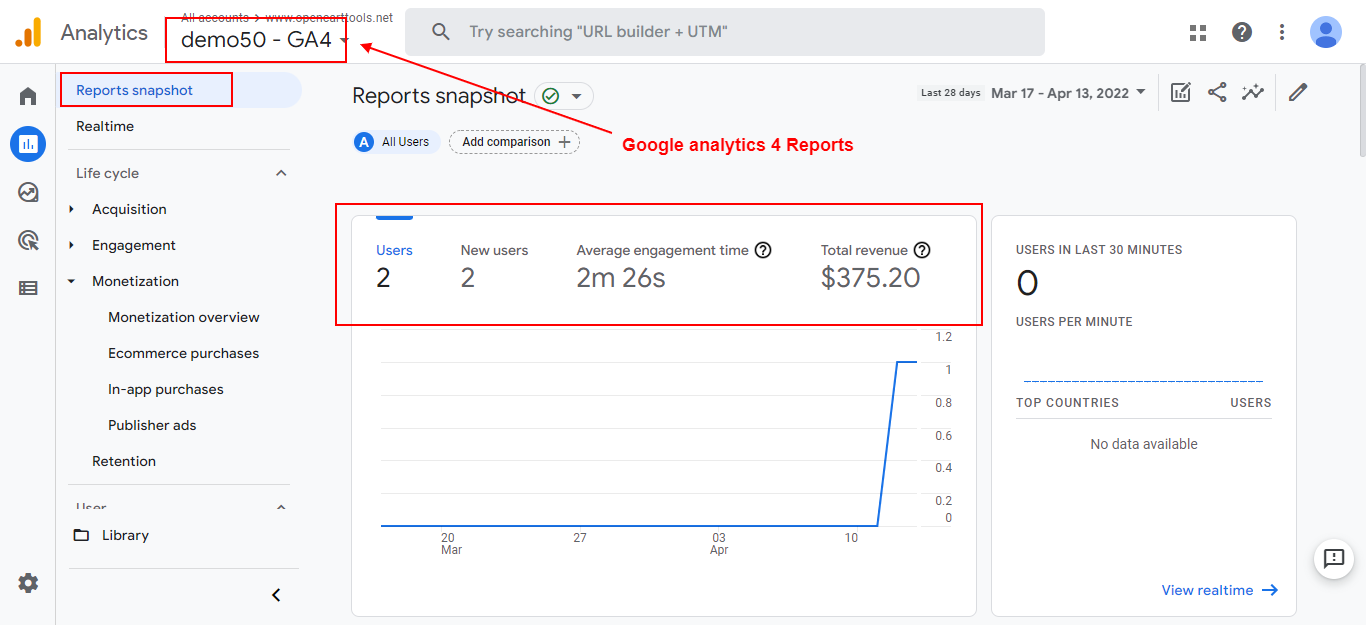Go to the Realtime report

pyautogui.click(x=105, y=126)
